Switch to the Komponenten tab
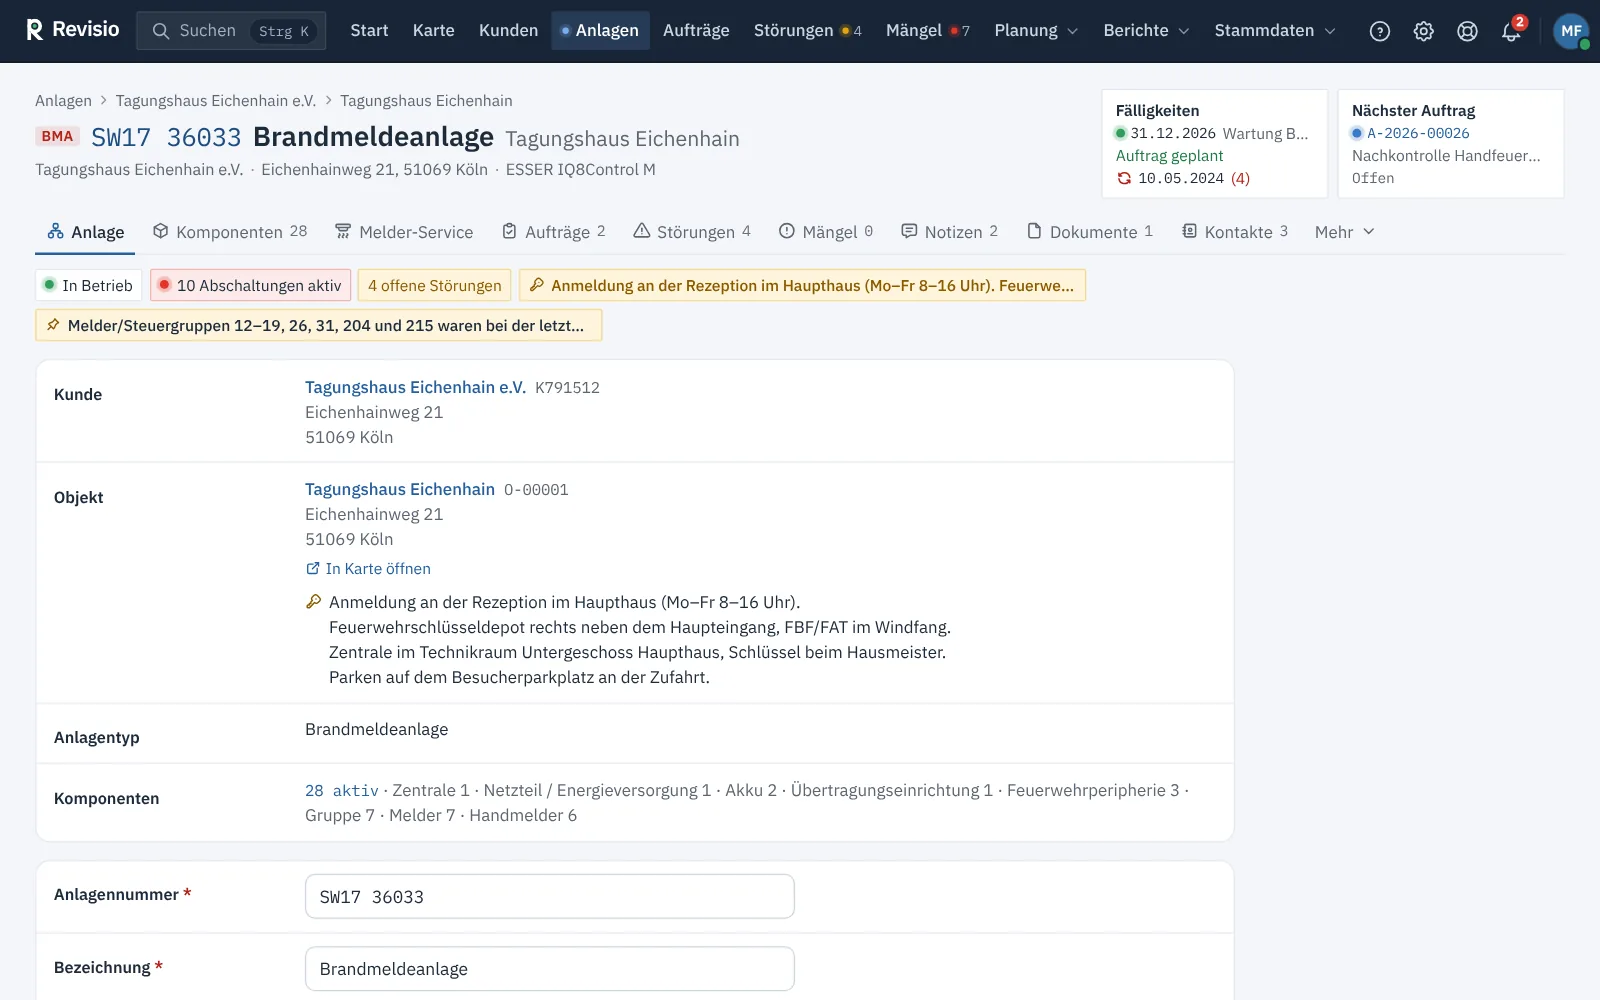Image resolution: width=1600 pixels, height=1000 pixels. pyautogui.click(x=230, y=232)
